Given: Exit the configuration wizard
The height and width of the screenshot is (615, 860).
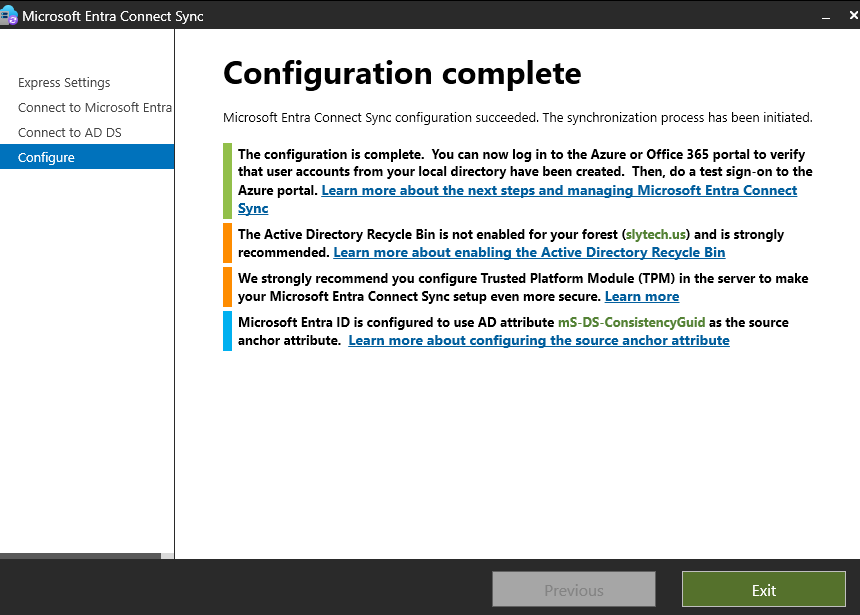Looking at the screenshot, I should (x=763, y=589).
